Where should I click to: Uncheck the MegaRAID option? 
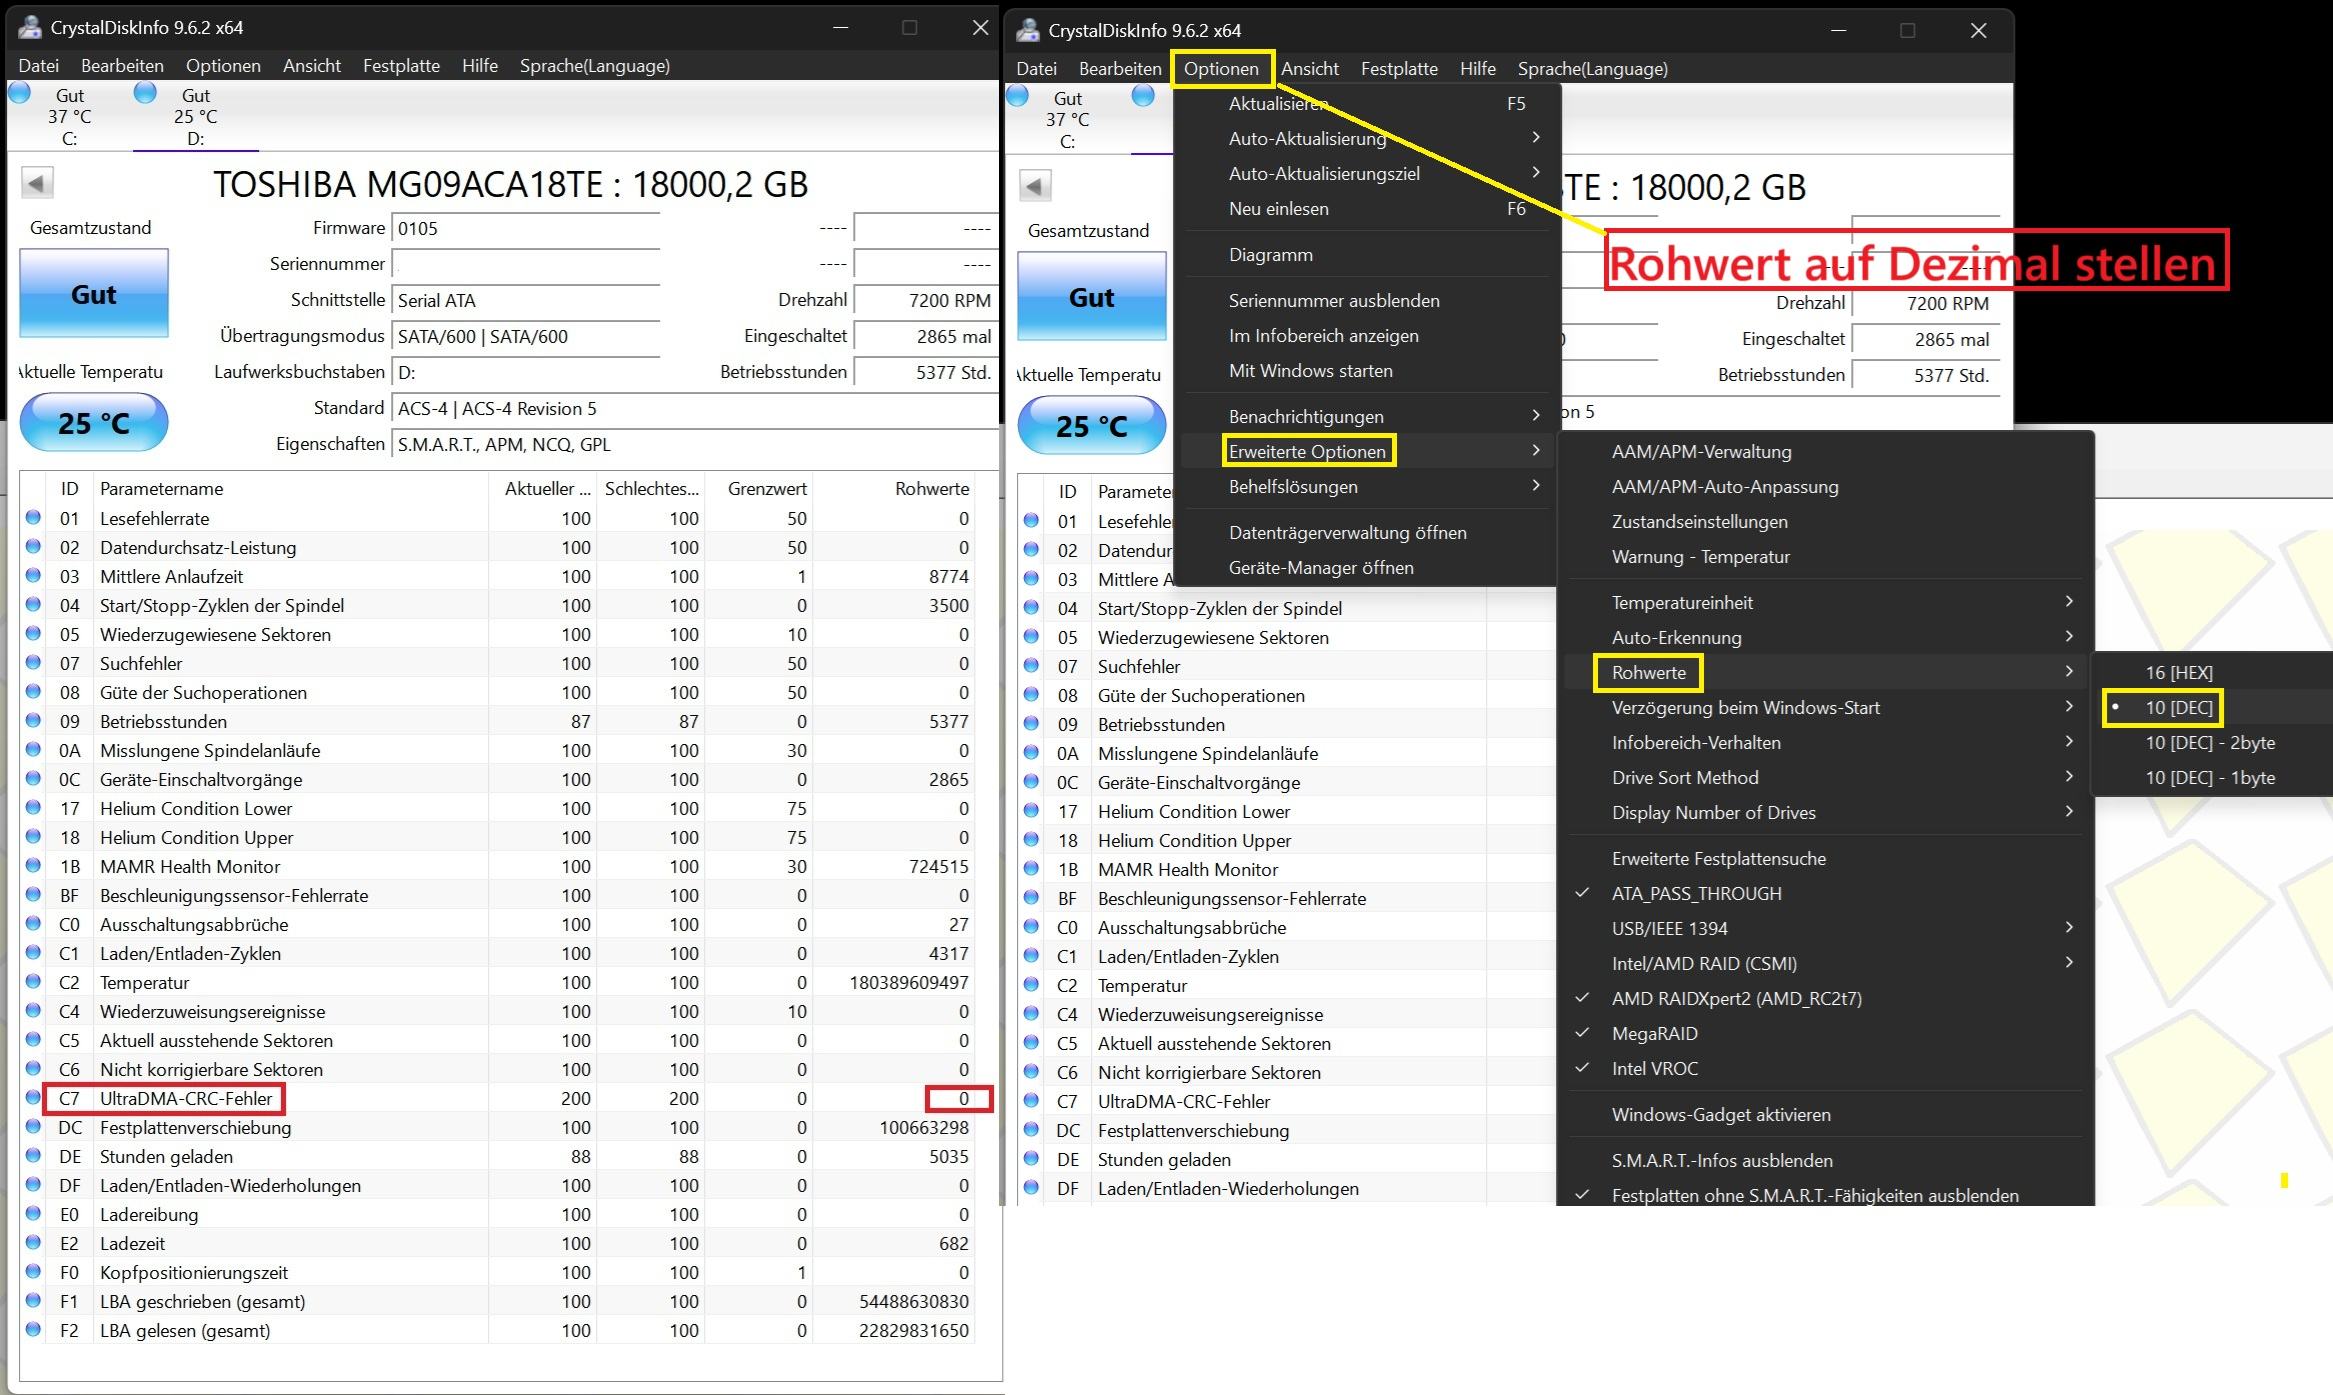coord(1654,1034)
